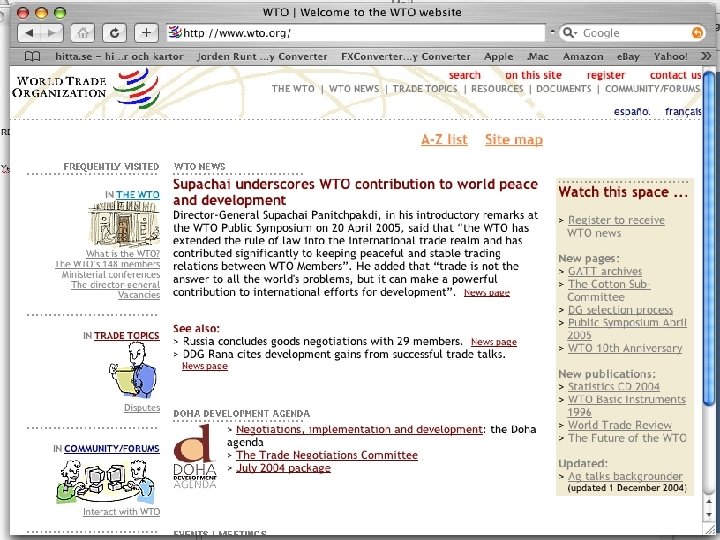Open the Amazon bookmark
The image size is (720, 540).
[x=583, y=56]
